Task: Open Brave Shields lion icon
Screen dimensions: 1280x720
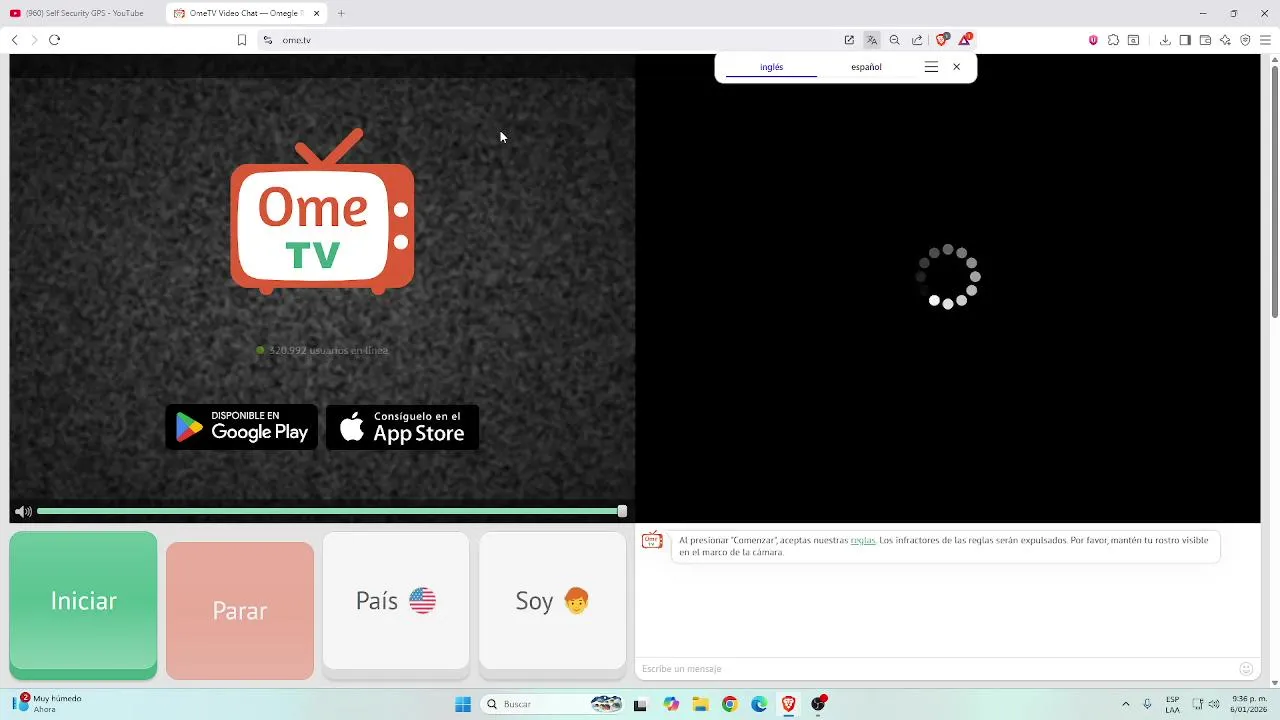Action: [x=942, y=40]
